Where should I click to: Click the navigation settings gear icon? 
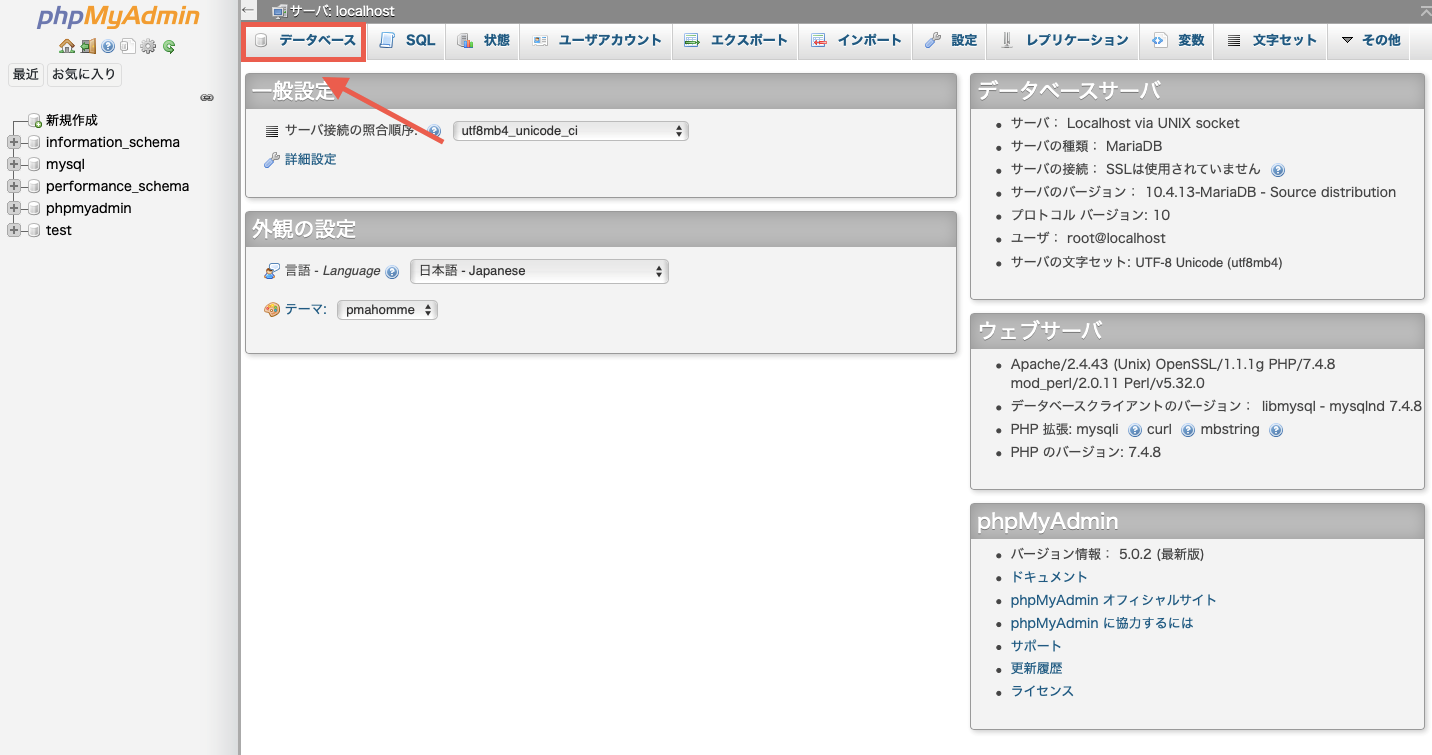[x=148, y=46]
